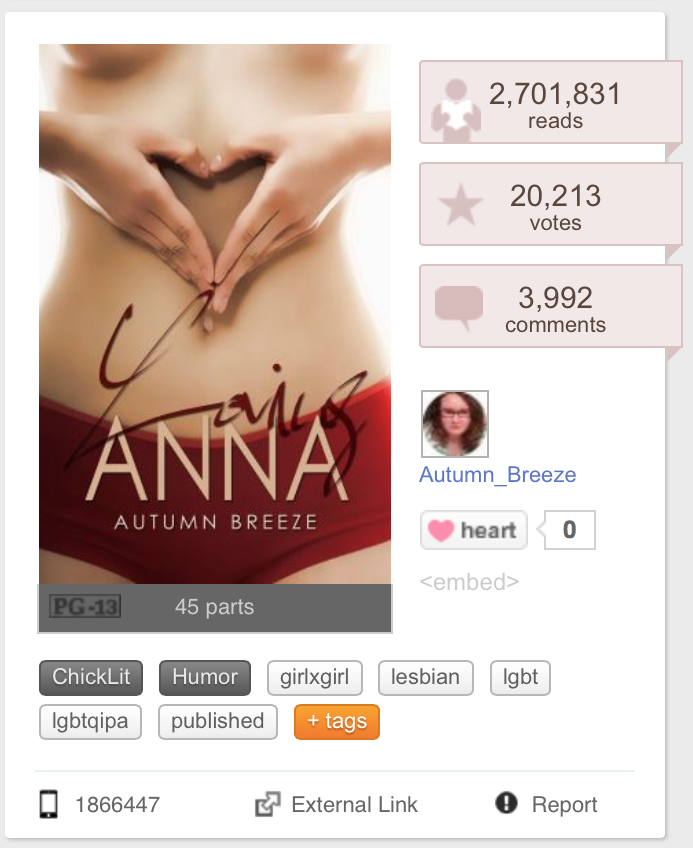The width and height of the screenshot is (693, 848).
Task: Select the ChickLit category tag
Action: pos(91,677)
